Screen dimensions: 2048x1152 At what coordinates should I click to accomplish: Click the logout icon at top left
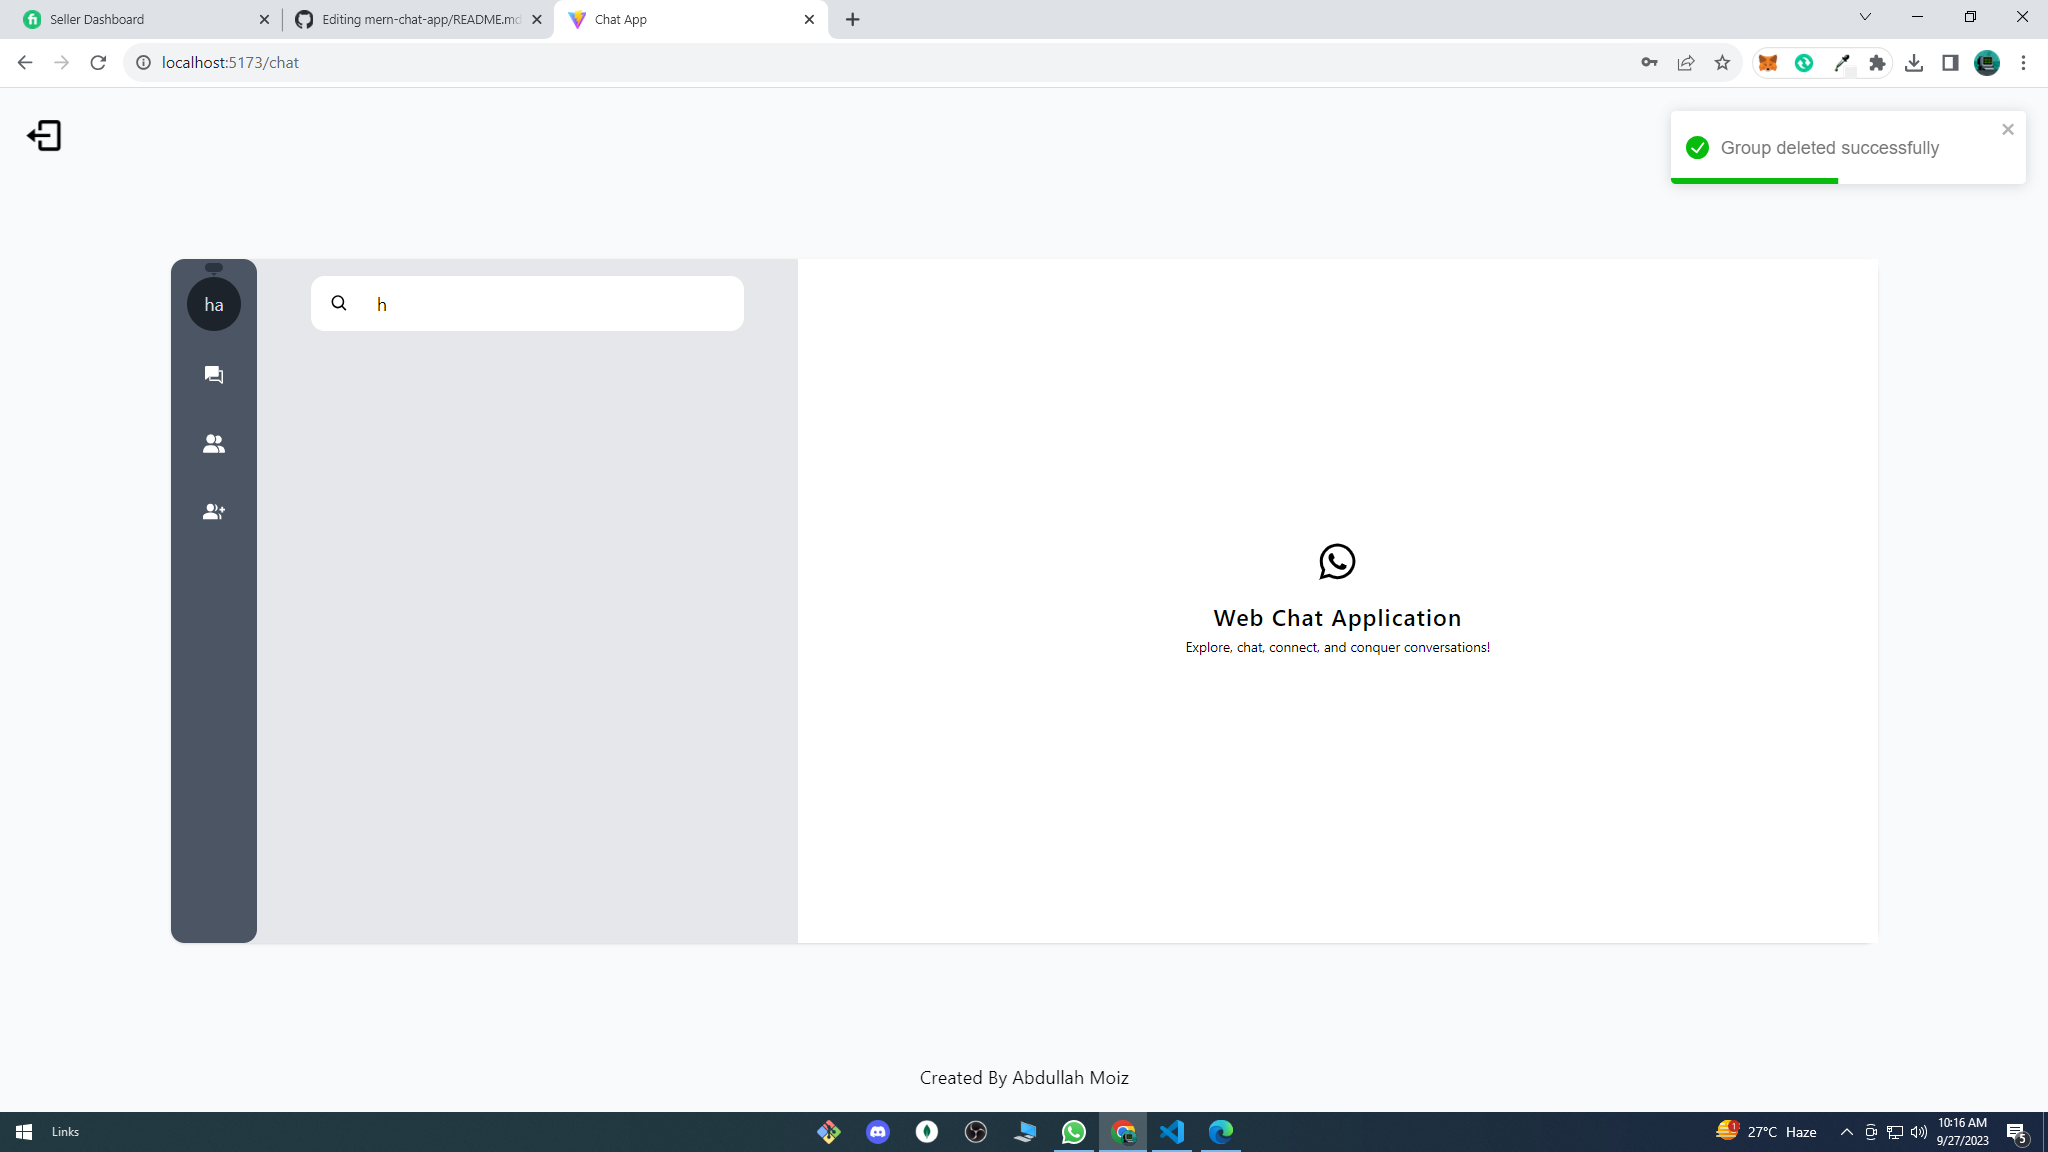(x=44, y=136)
